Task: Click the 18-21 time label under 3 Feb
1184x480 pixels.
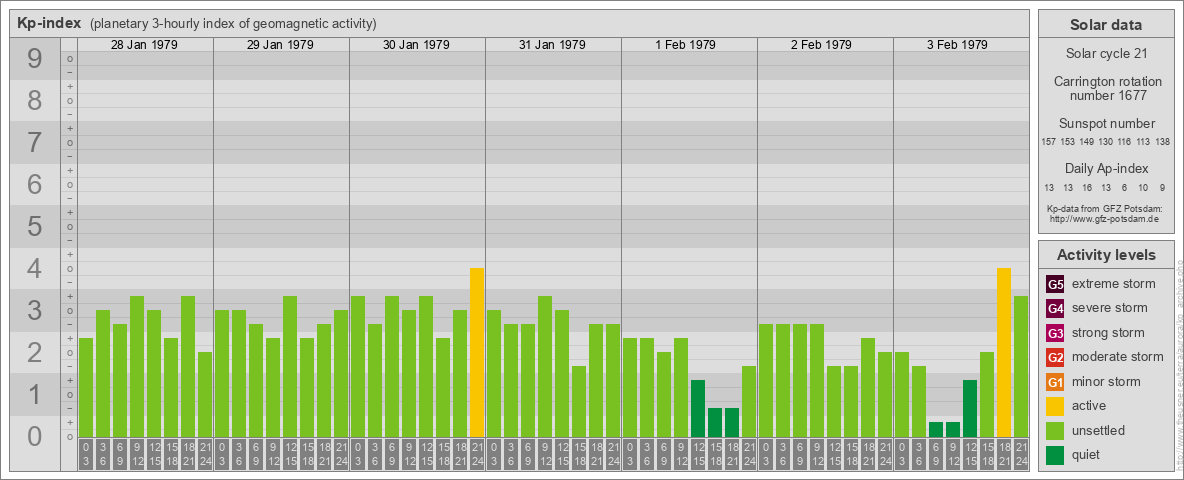Action: pyautogui.click(x=1004, y=455)
